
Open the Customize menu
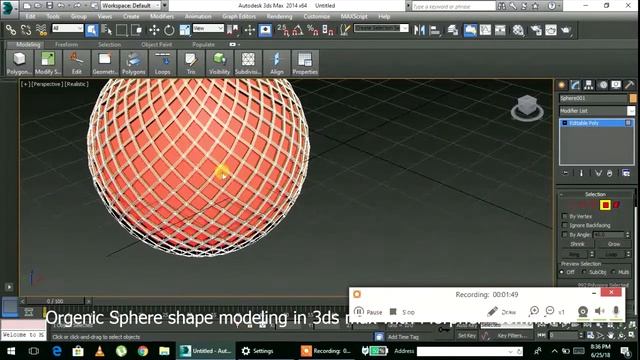coord(317,16)
